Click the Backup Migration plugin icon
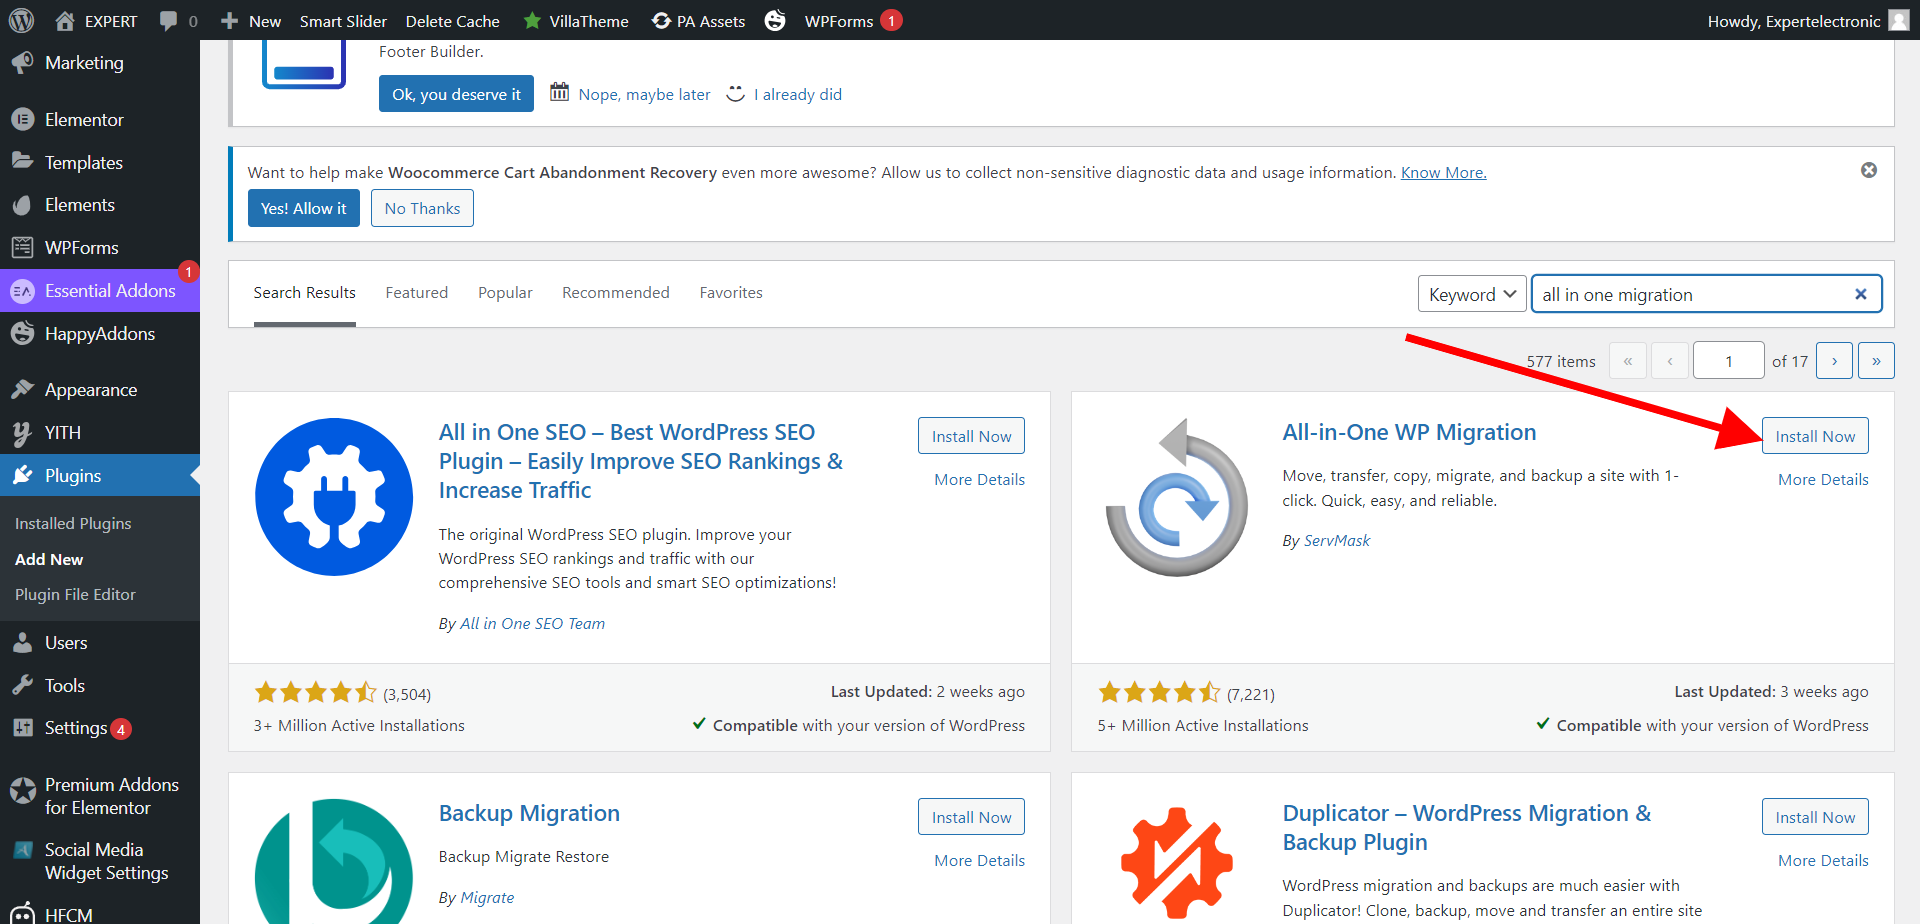This screenshot has height=924, width=1920. coord(334,861)
